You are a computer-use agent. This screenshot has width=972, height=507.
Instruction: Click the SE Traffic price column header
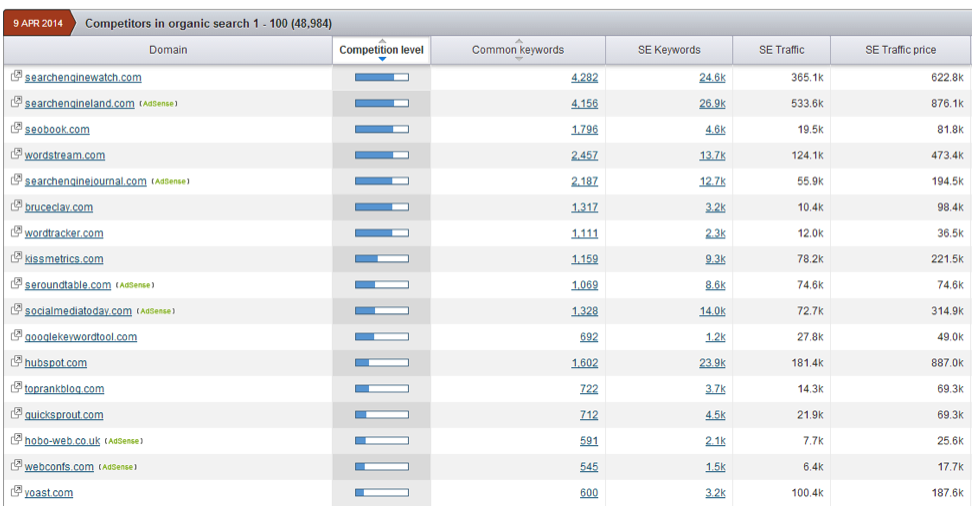click(900, 50)
